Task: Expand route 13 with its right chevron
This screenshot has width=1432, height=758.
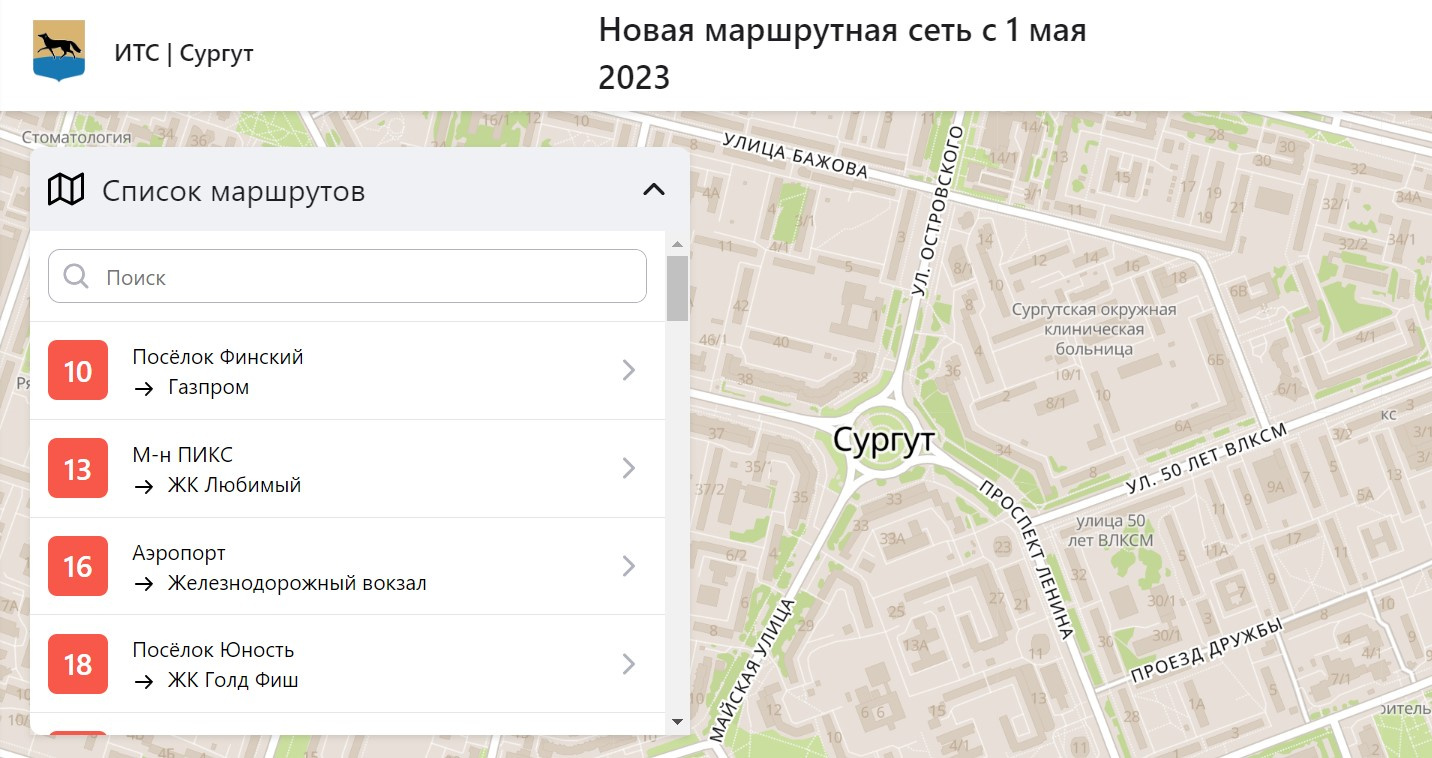Action: tap(629, 468)
